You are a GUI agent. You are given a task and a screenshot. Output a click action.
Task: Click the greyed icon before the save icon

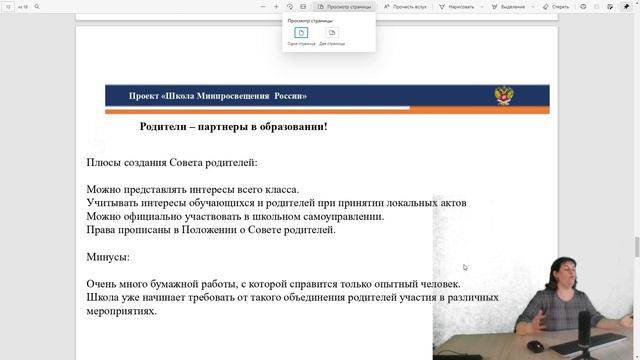click(x=597, y=7)
